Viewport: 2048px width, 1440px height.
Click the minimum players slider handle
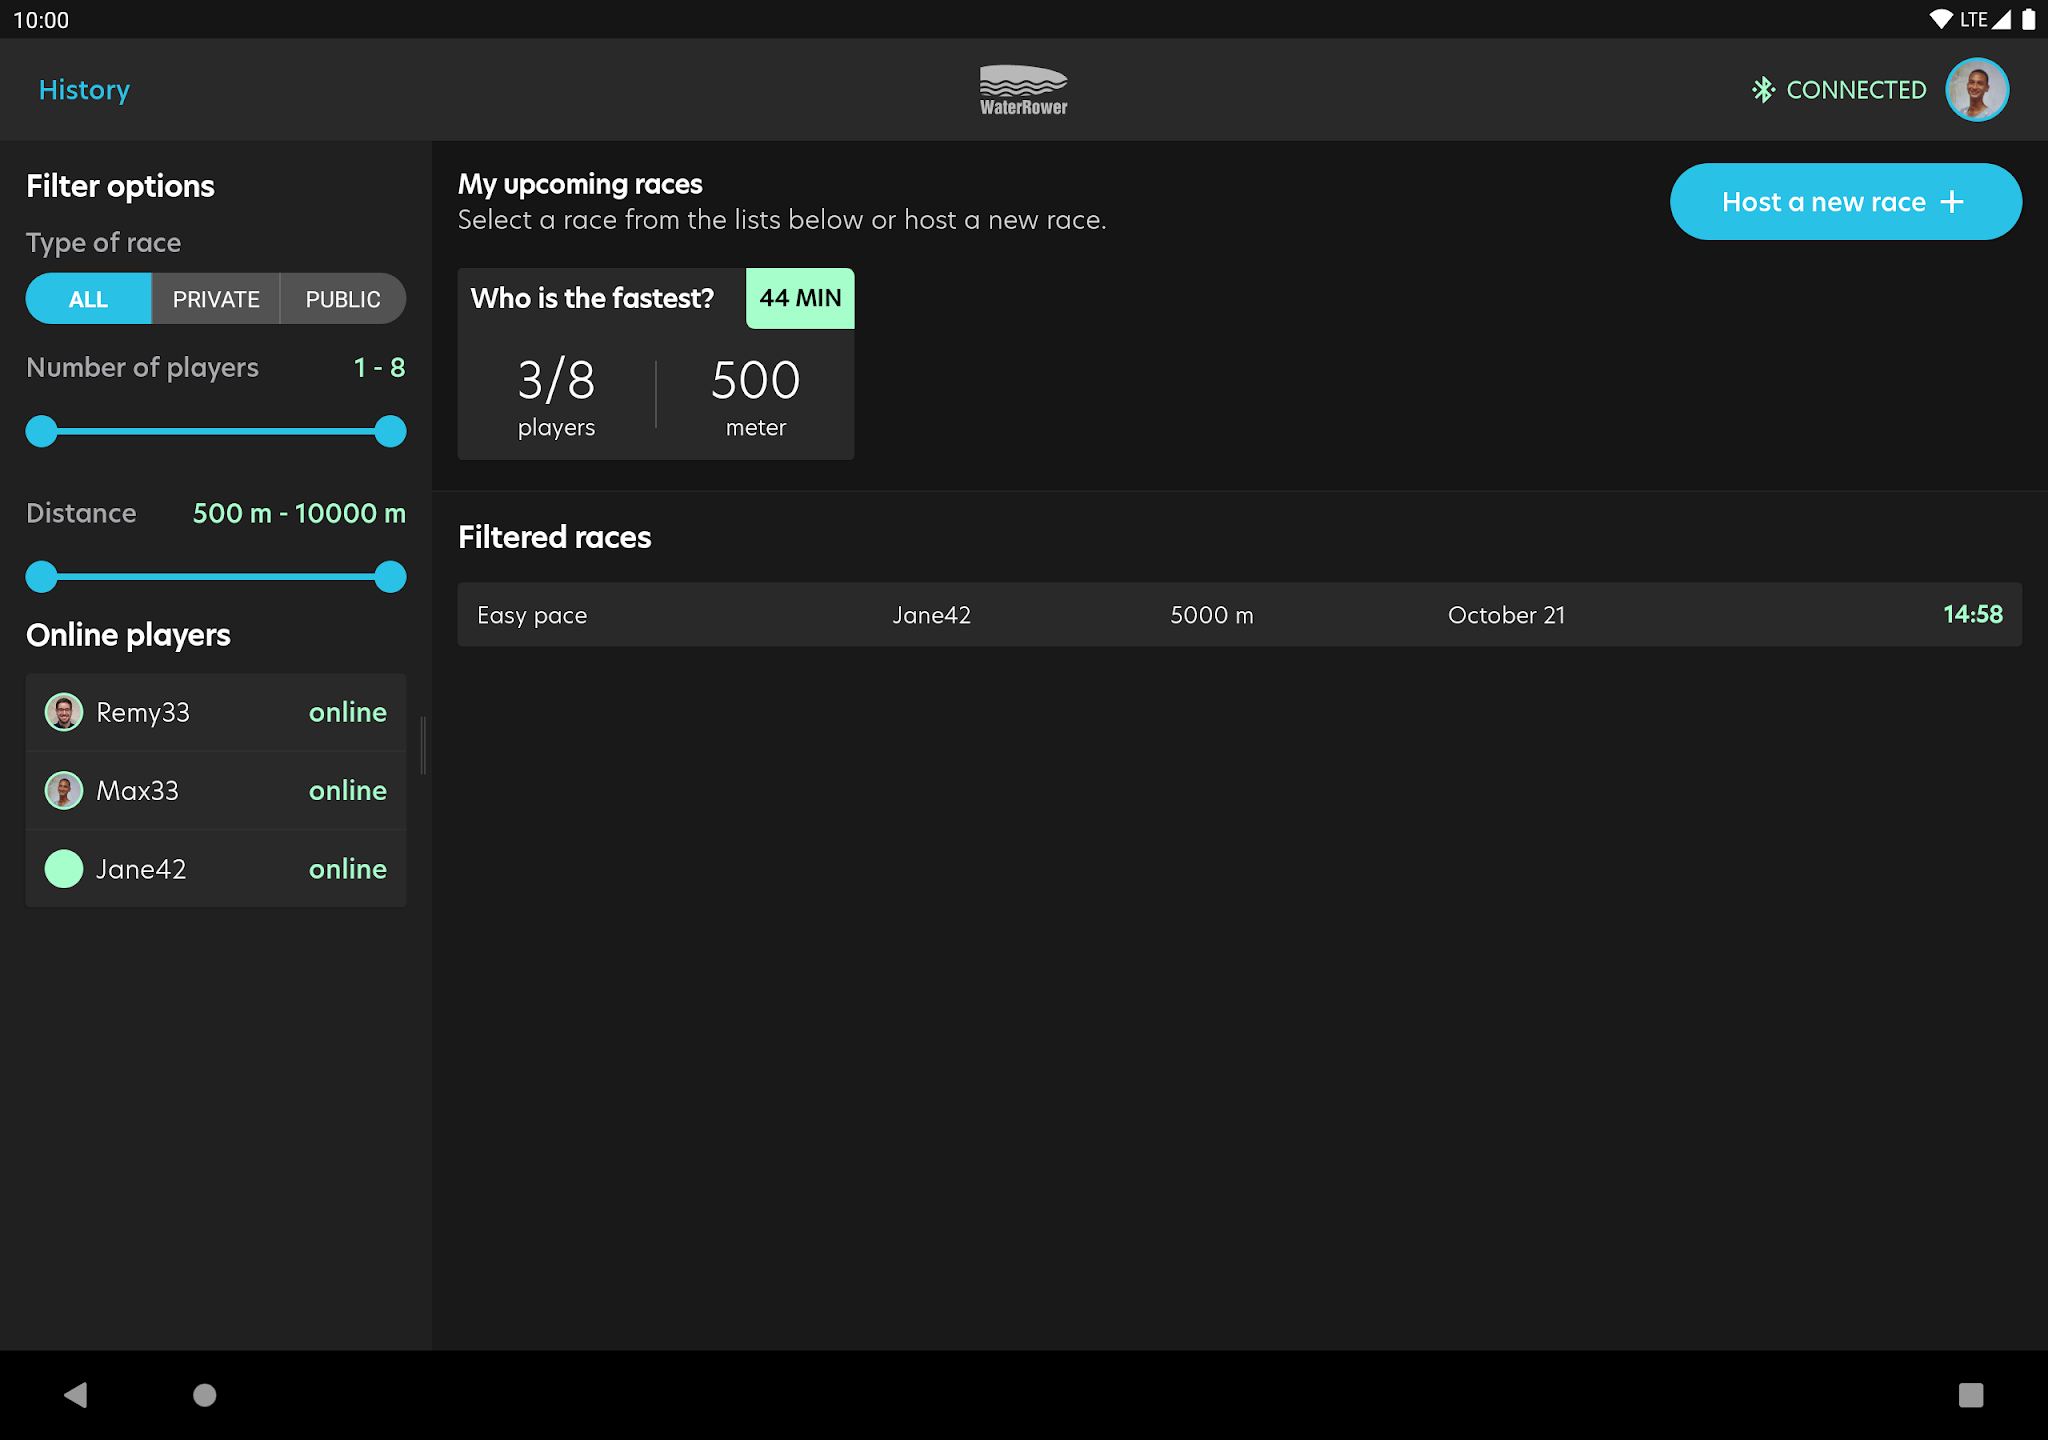point(41,431)
